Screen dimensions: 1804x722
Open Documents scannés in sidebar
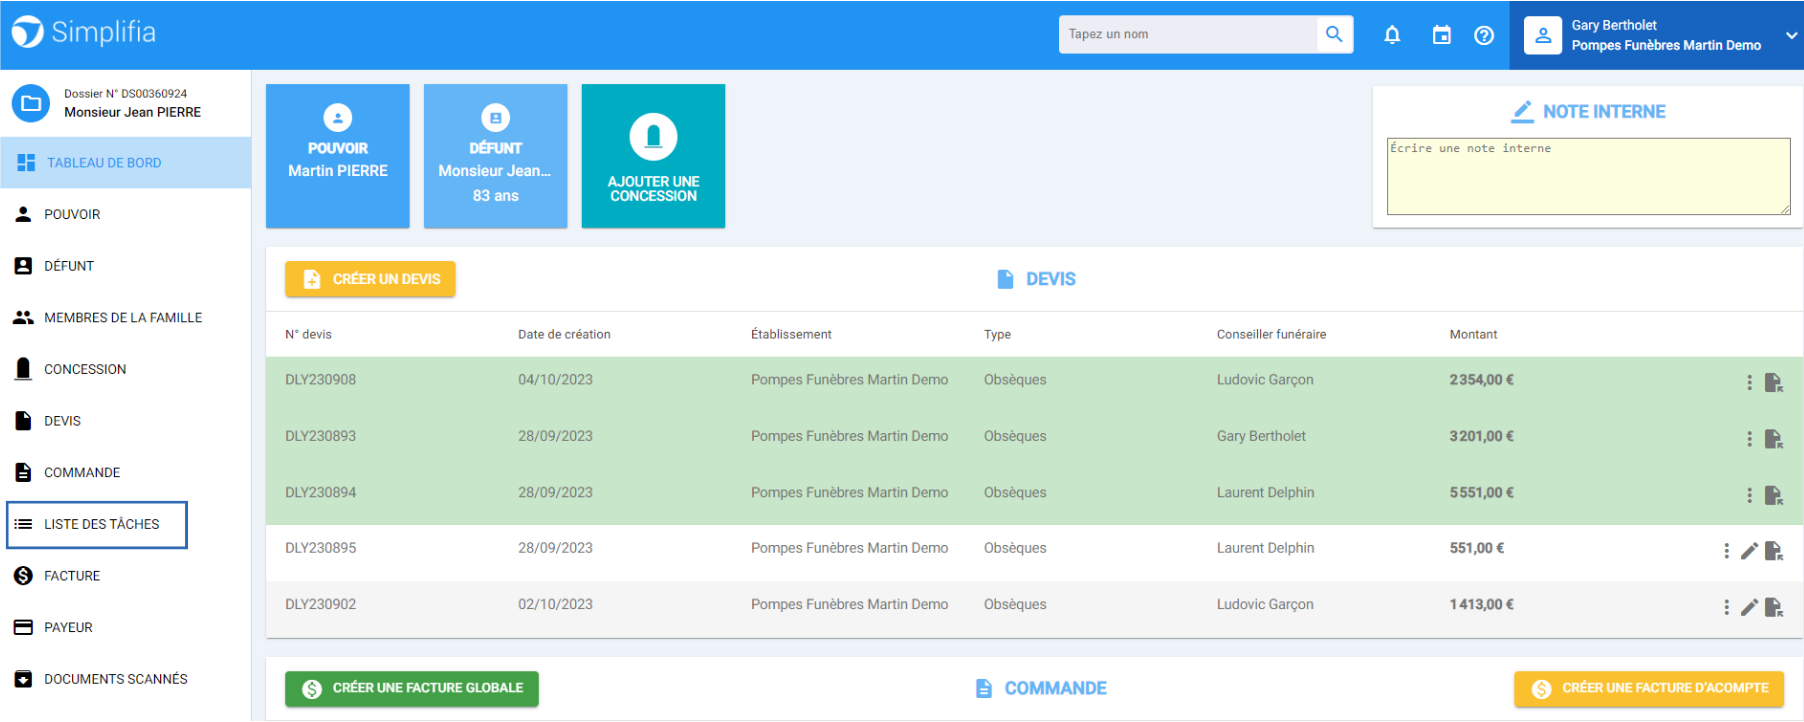(x=126, y=679)
